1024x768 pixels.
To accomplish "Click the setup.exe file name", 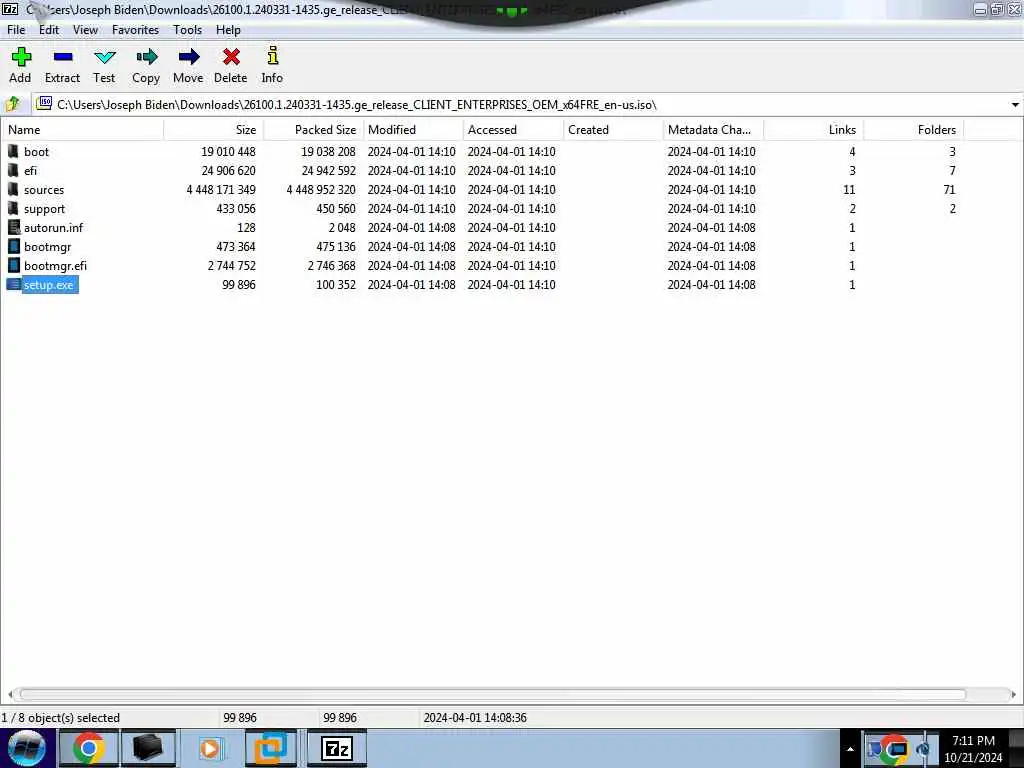I will point(49,285).
